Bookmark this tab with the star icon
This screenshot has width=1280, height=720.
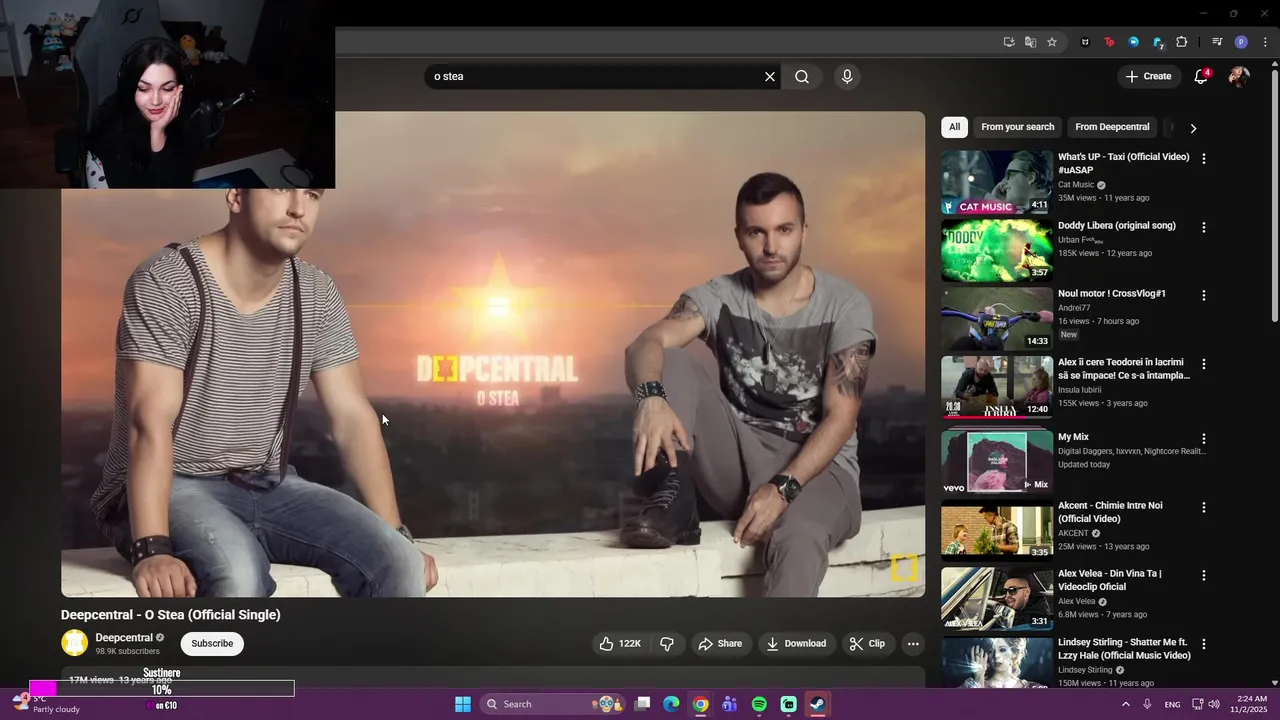pyautogui.click(x=1052, y=42)
